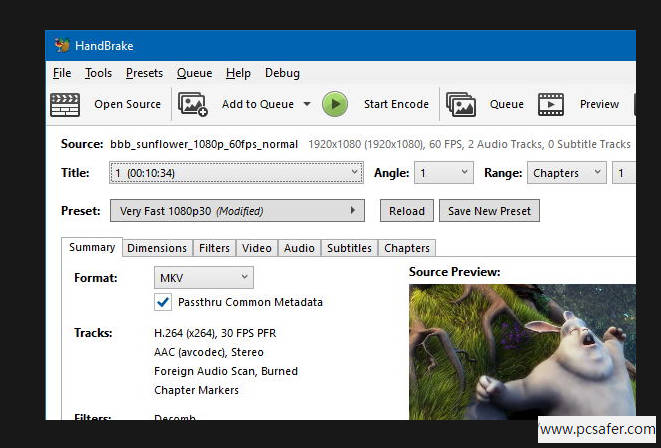Image resolution: width=661 pixels, height=448 pixels.
Task: Open the Tools menu
Action: tap(98, 73)
